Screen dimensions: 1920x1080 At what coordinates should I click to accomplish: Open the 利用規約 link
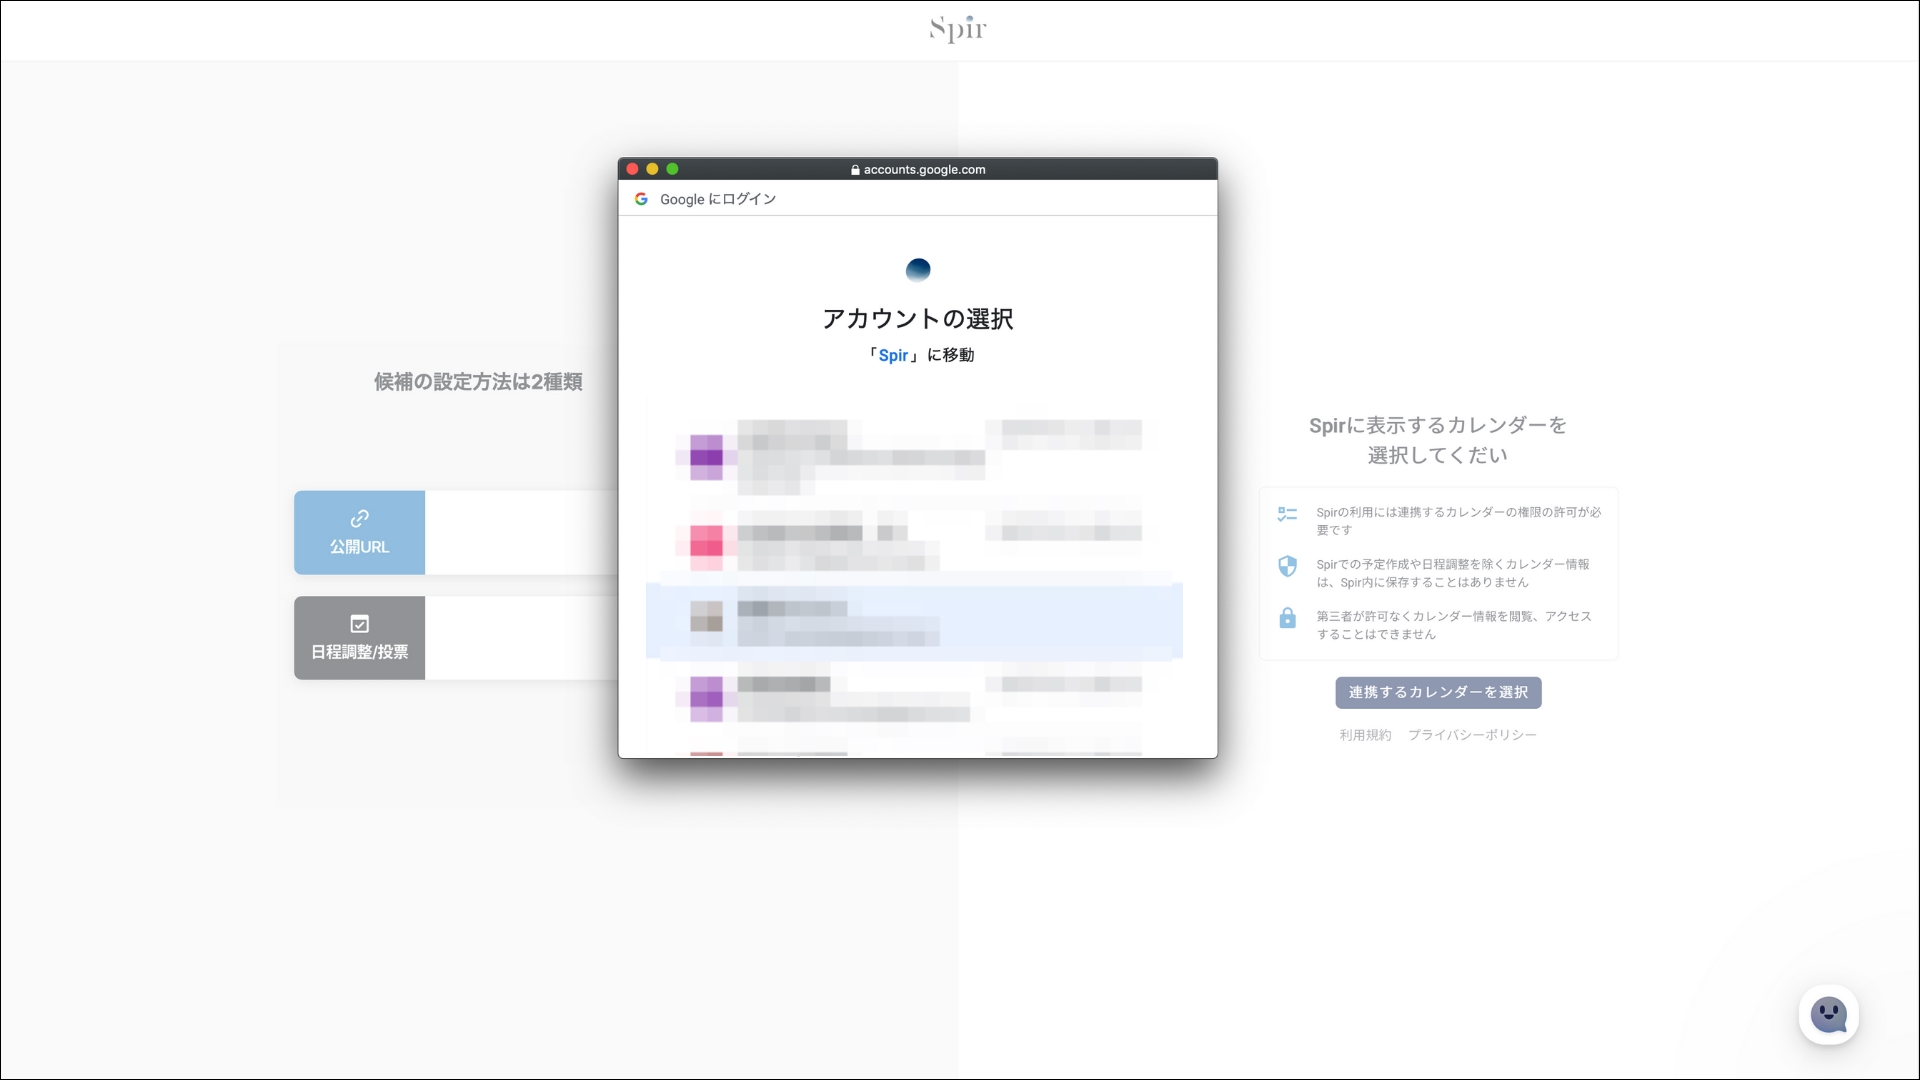point(1364,735)
